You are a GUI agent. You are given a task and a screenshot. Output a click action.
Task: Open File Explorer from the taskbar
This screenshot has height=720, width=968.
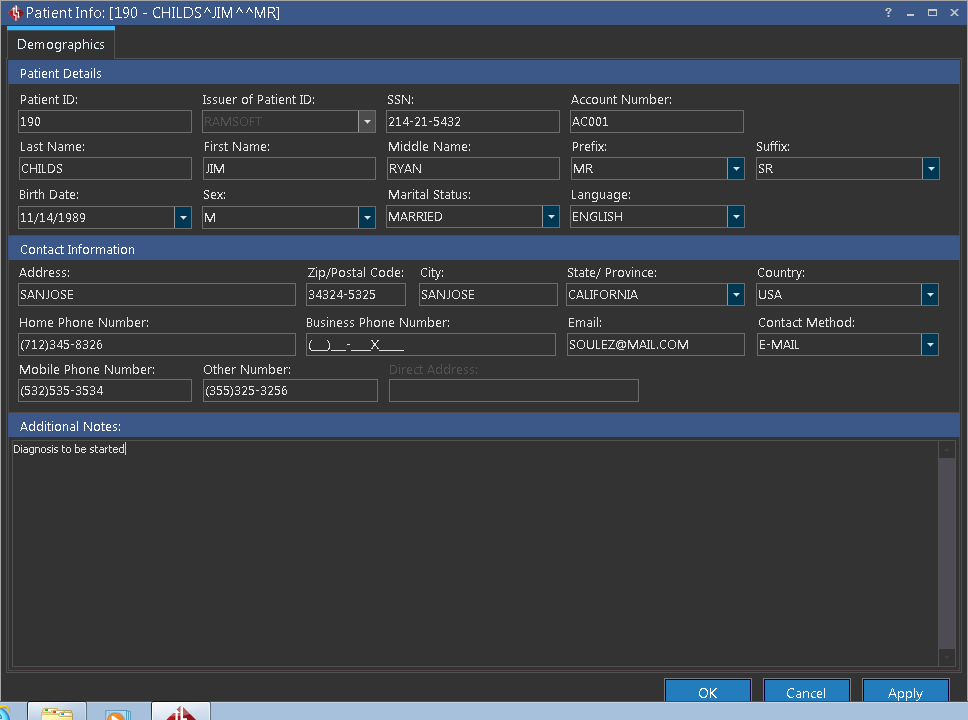(57, 713)
